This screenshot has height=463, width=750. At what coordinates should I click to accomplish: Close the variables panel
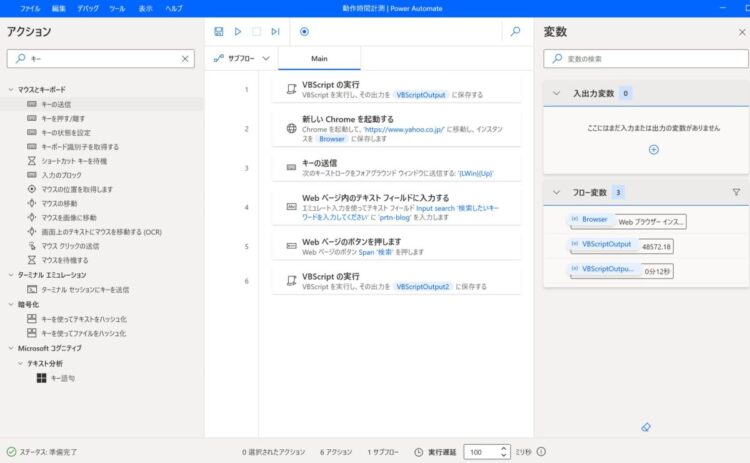(x=742, y=32)
